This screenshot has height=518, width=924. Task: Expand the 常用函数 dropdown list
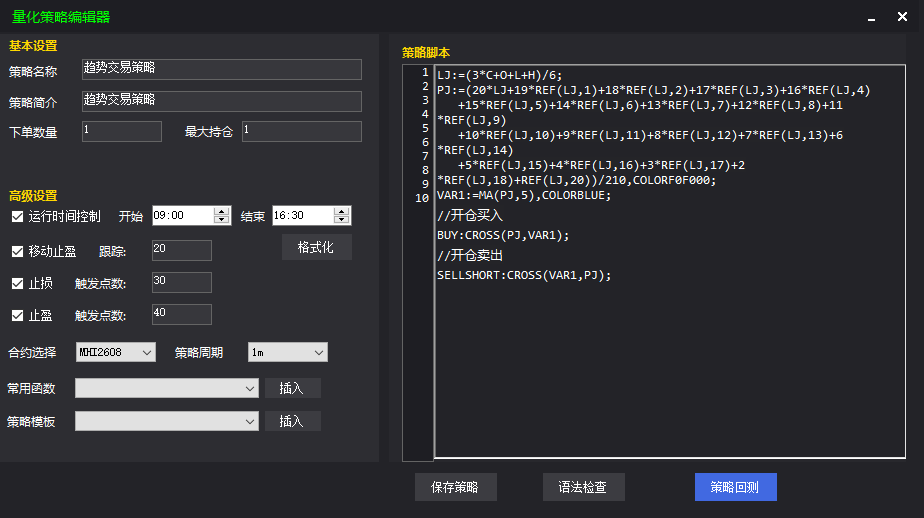tap(167, 388)
